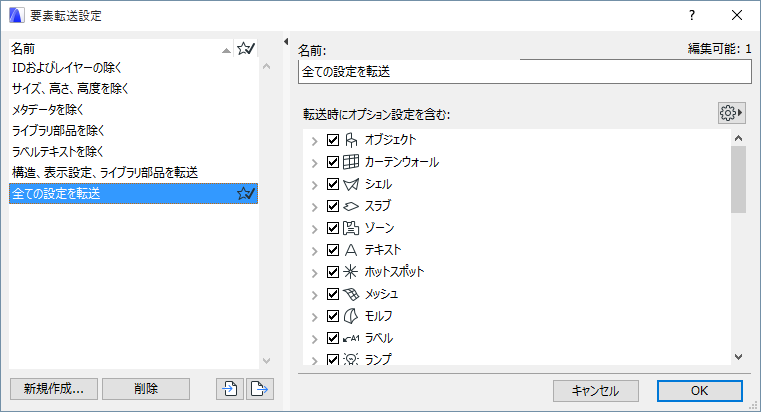761x412 pixels.
Task: Toggle the モルフ checkbox
Action: 332,316
